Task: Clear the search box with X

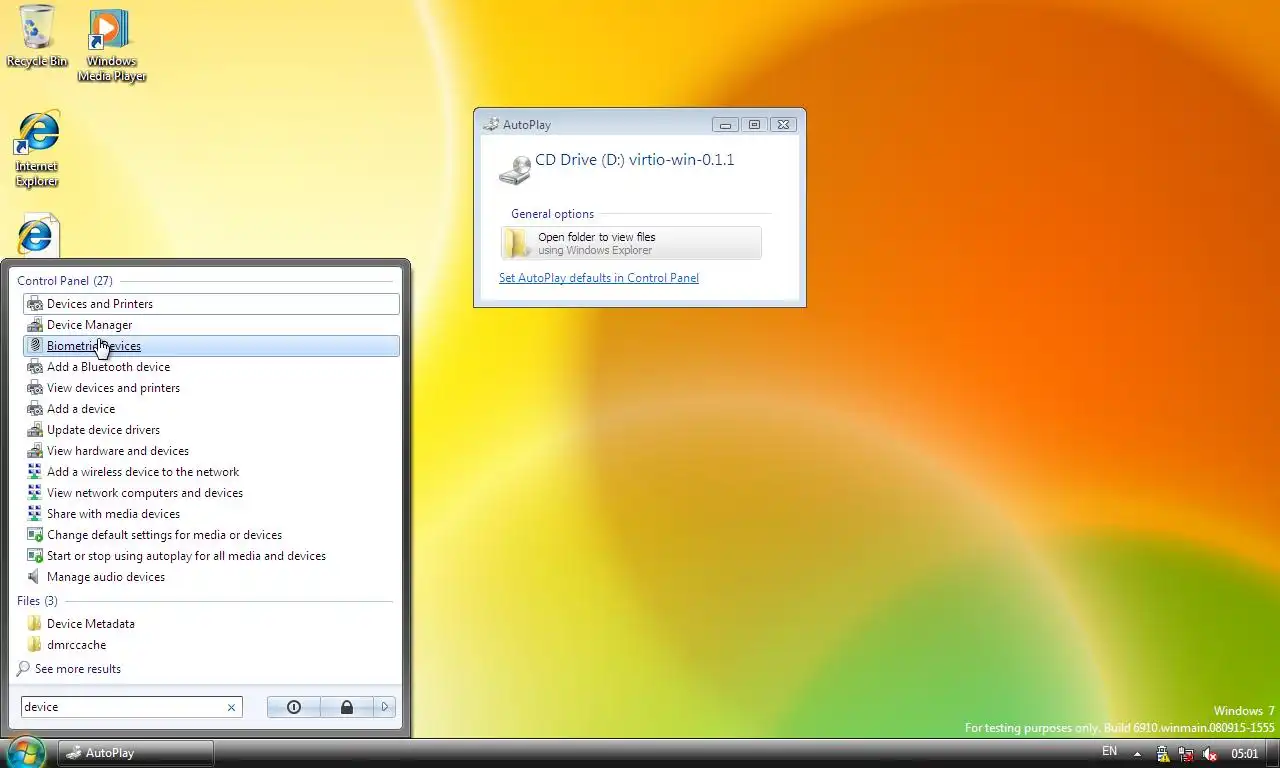Action: [x=231, y=707]
